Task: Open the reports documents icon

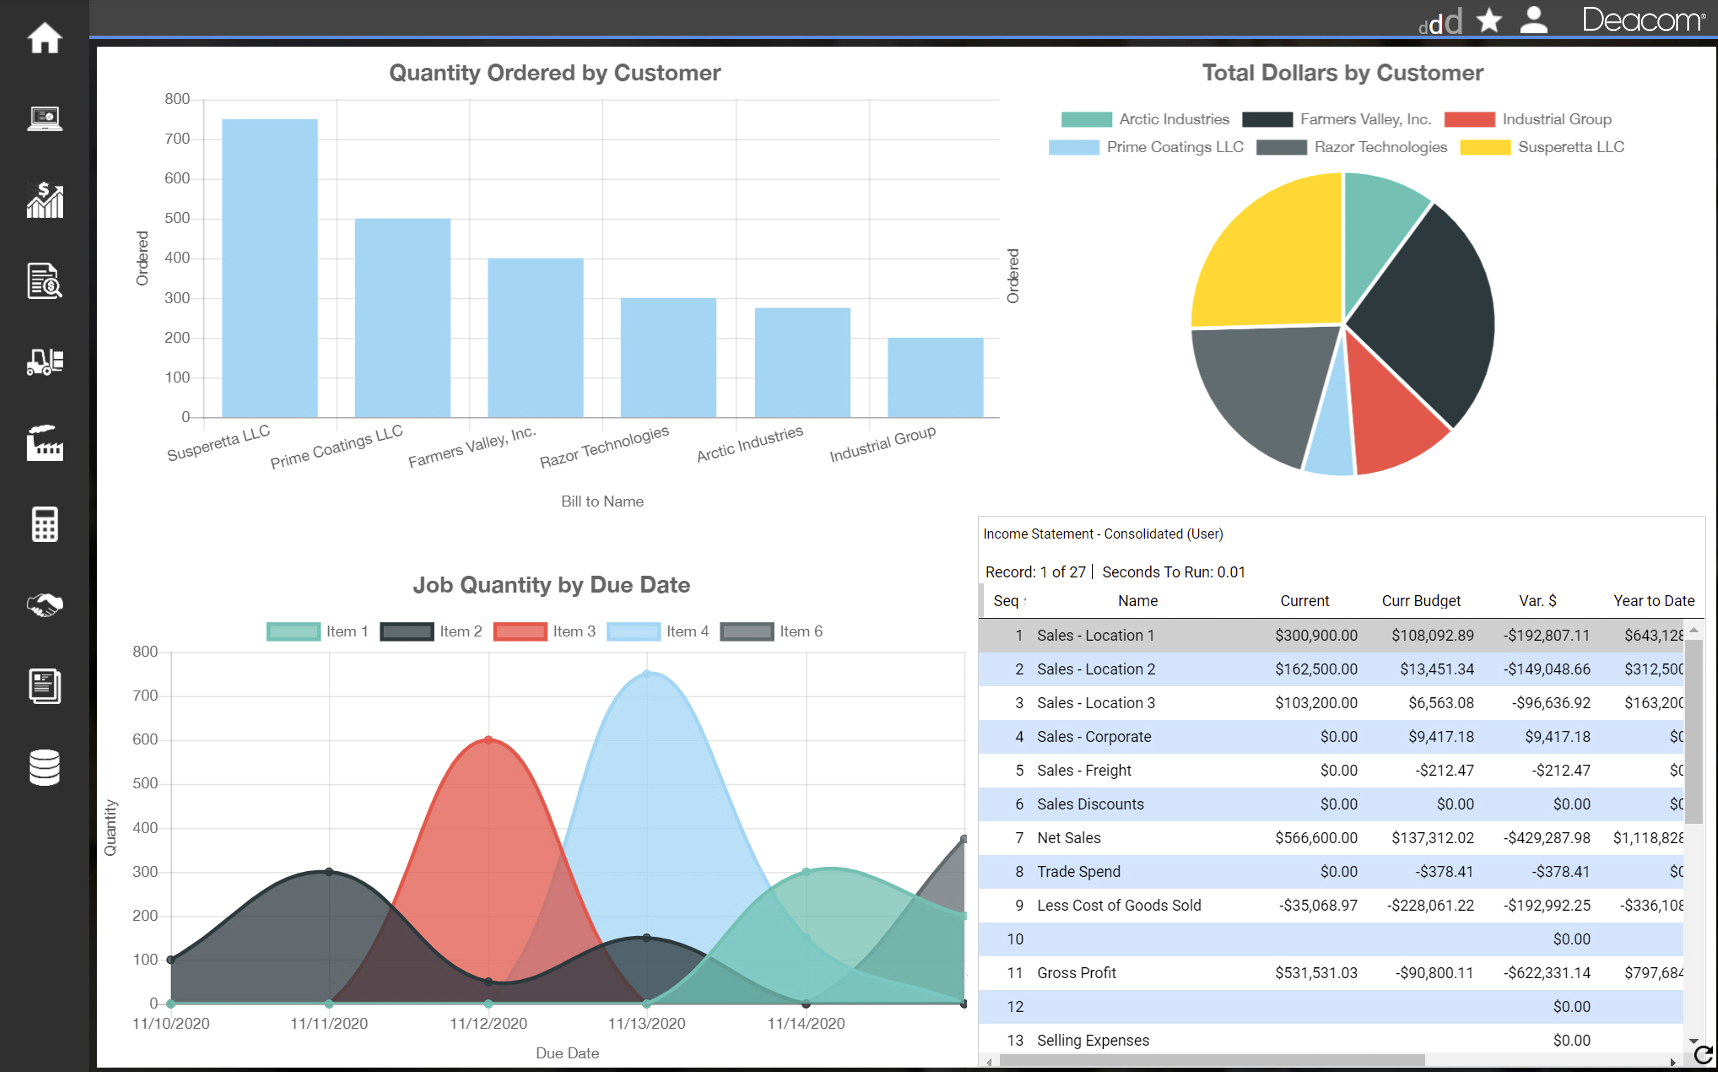Action: 44,686
